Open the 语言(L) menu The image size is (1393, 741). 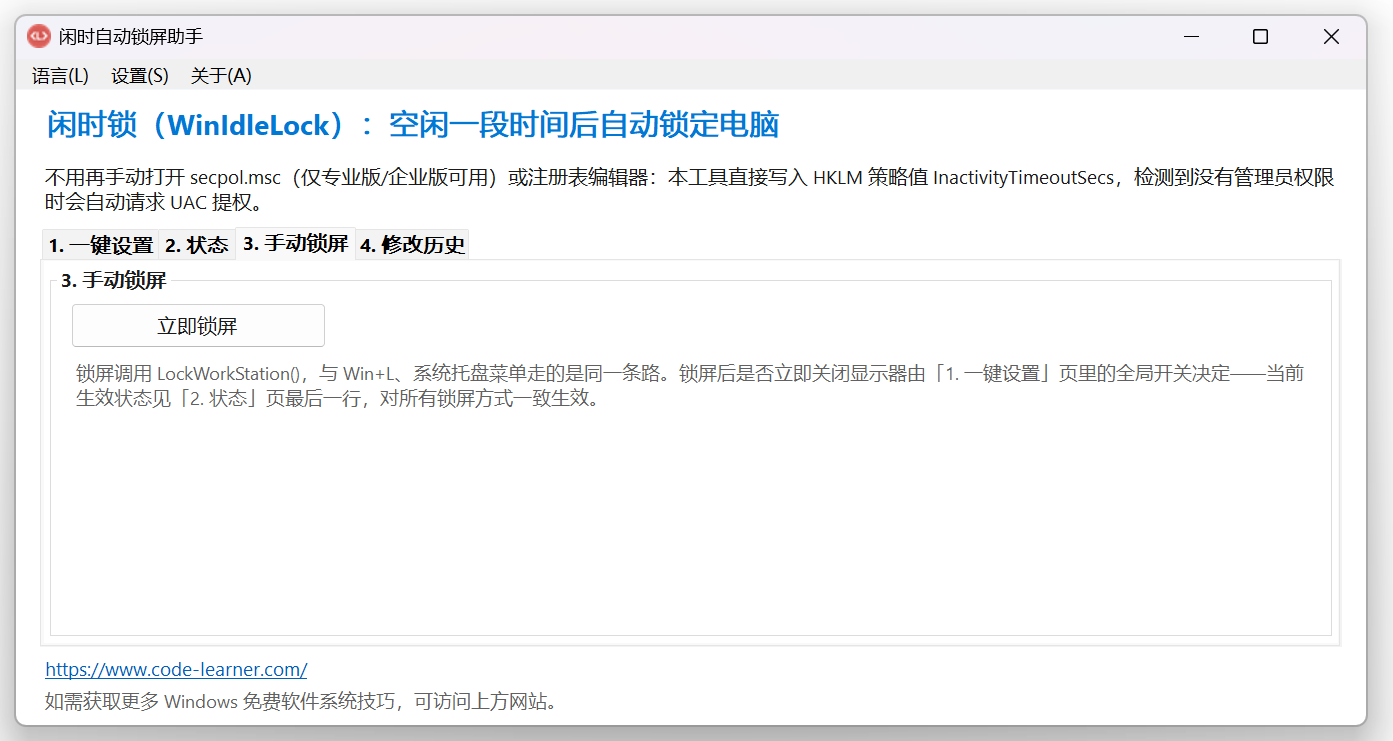pyautogui.click(x=60, y=76)
